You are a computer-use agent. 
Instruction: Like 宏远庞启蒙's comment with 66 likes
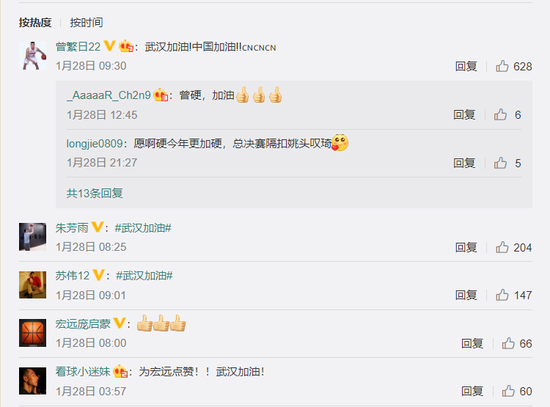click(x=508, y=343)
